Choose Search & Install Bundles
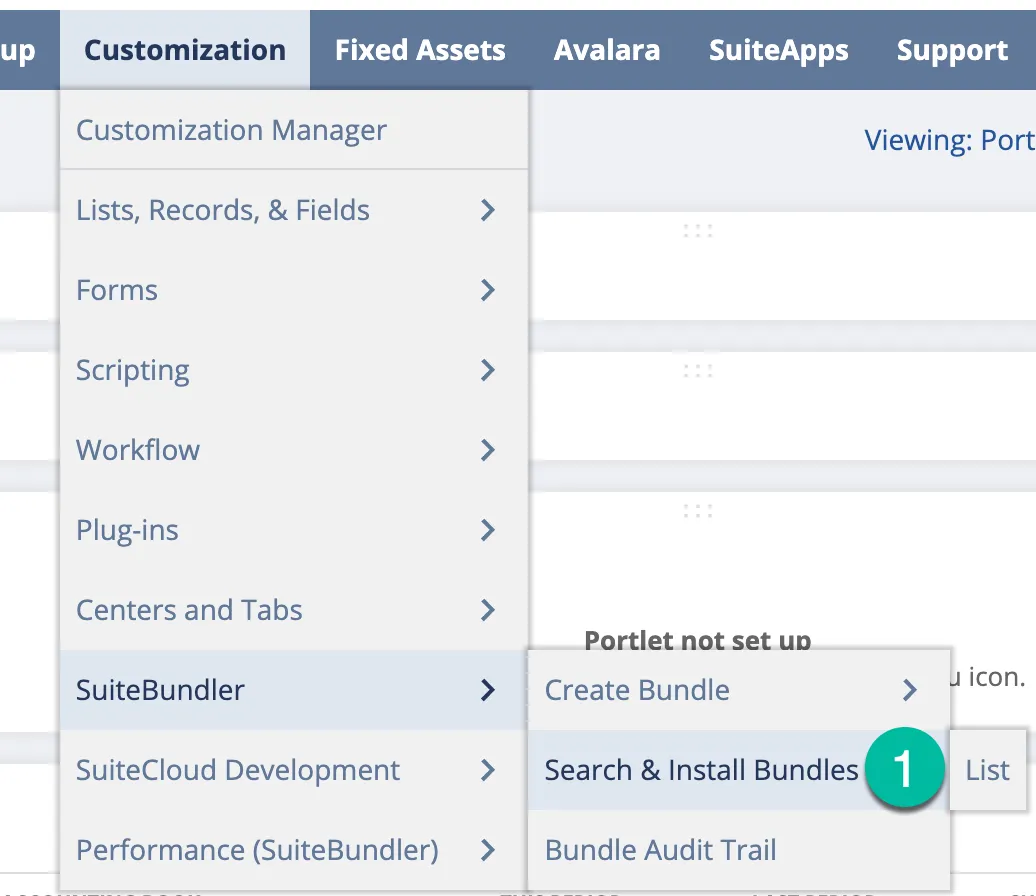This screenshot has width=1036, height=896. [x=739, y=770]
